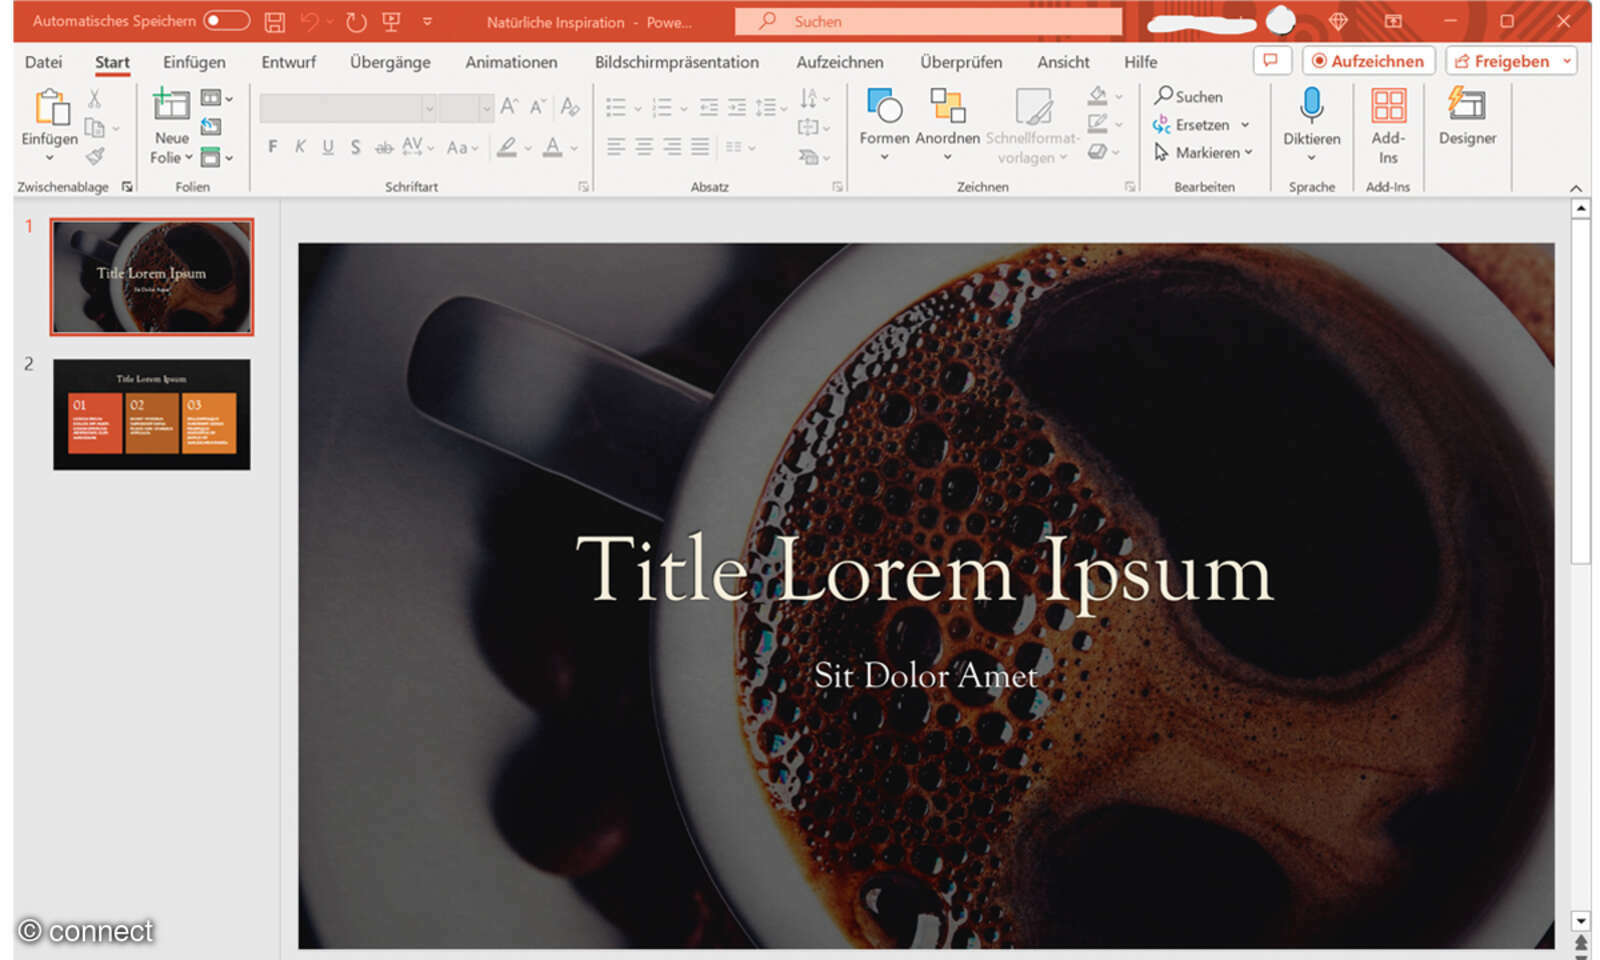Open the font name dropdown
1600x960 pixels.
coord(430,107)
